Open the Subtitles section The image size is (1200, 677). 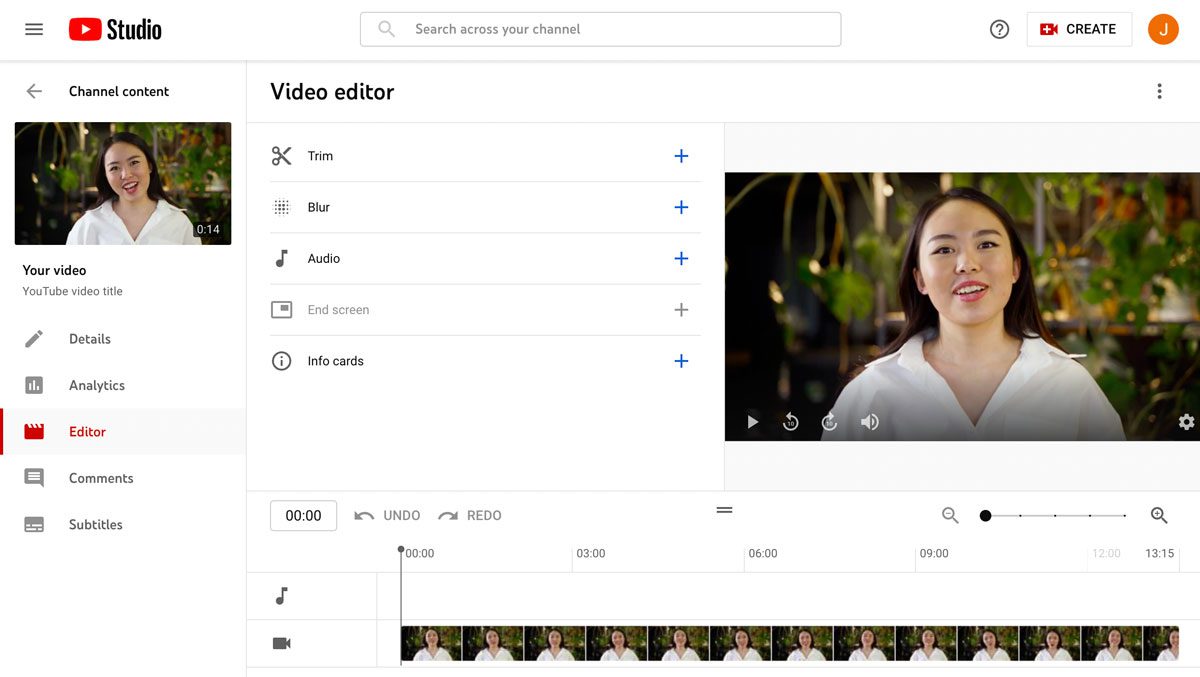95,524
